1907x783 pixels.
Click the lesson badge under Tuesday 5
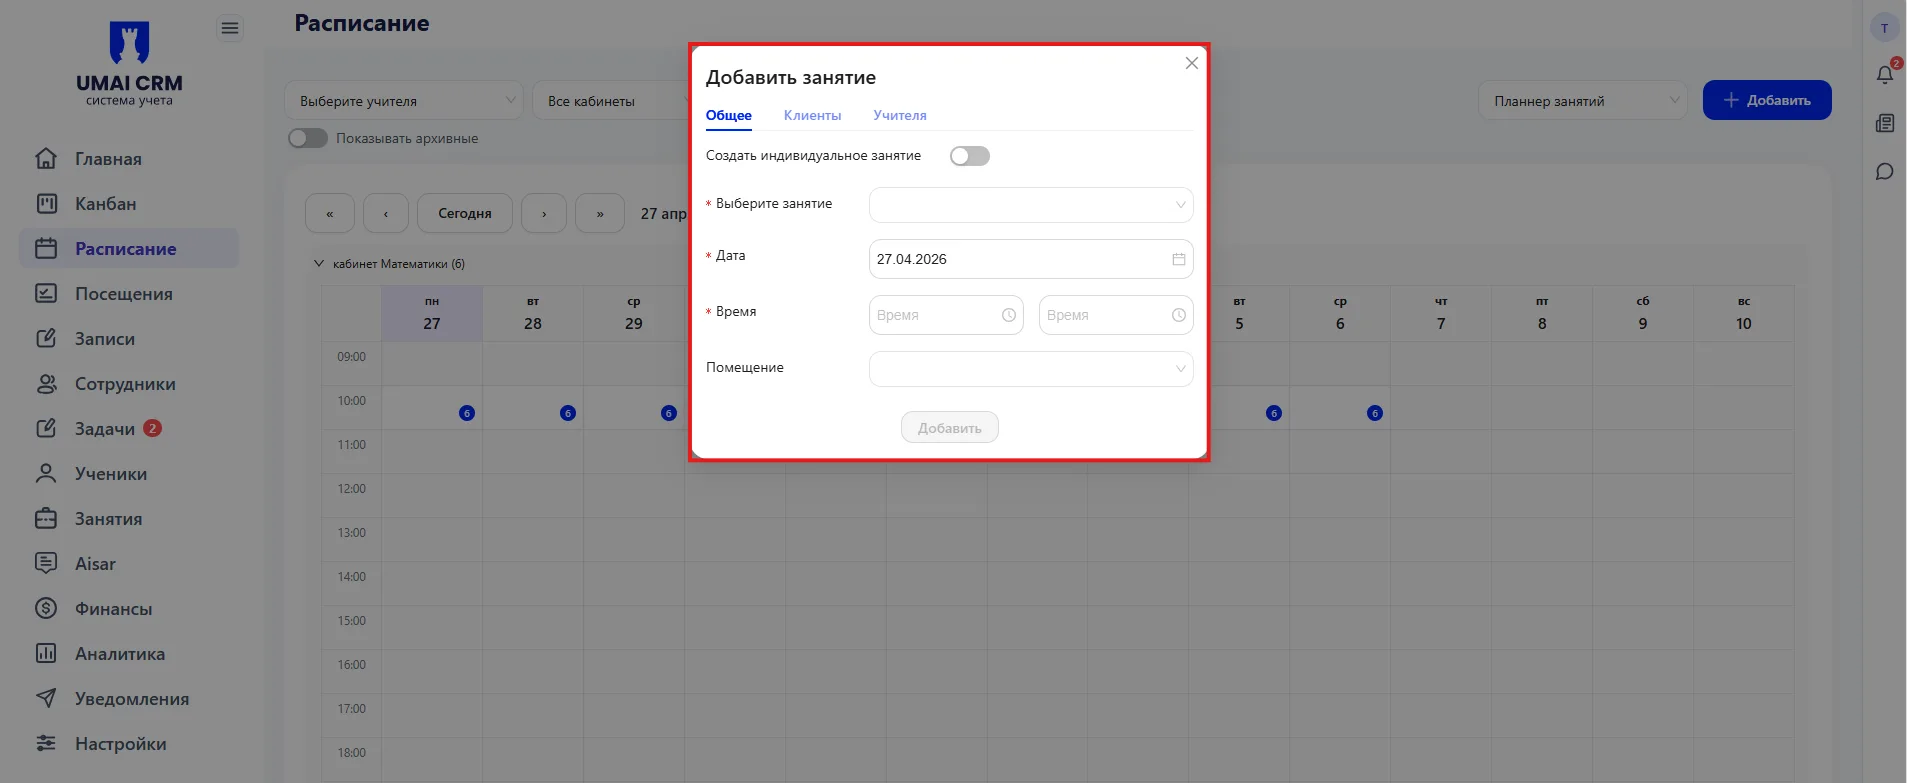click(x=1274, y=413)
